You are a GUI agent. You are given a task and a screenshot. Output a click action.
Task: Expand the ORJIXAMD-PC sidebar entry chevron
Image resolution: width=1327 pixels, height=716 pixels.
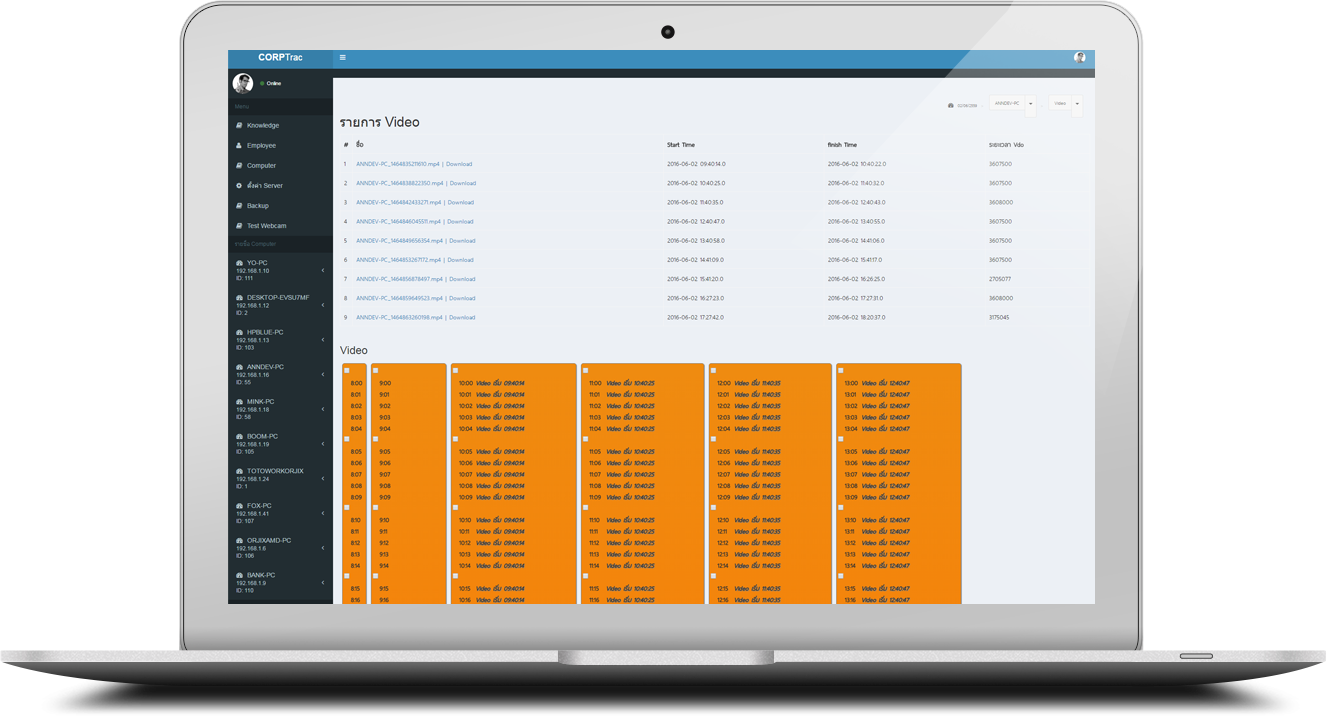pos(323,548)
